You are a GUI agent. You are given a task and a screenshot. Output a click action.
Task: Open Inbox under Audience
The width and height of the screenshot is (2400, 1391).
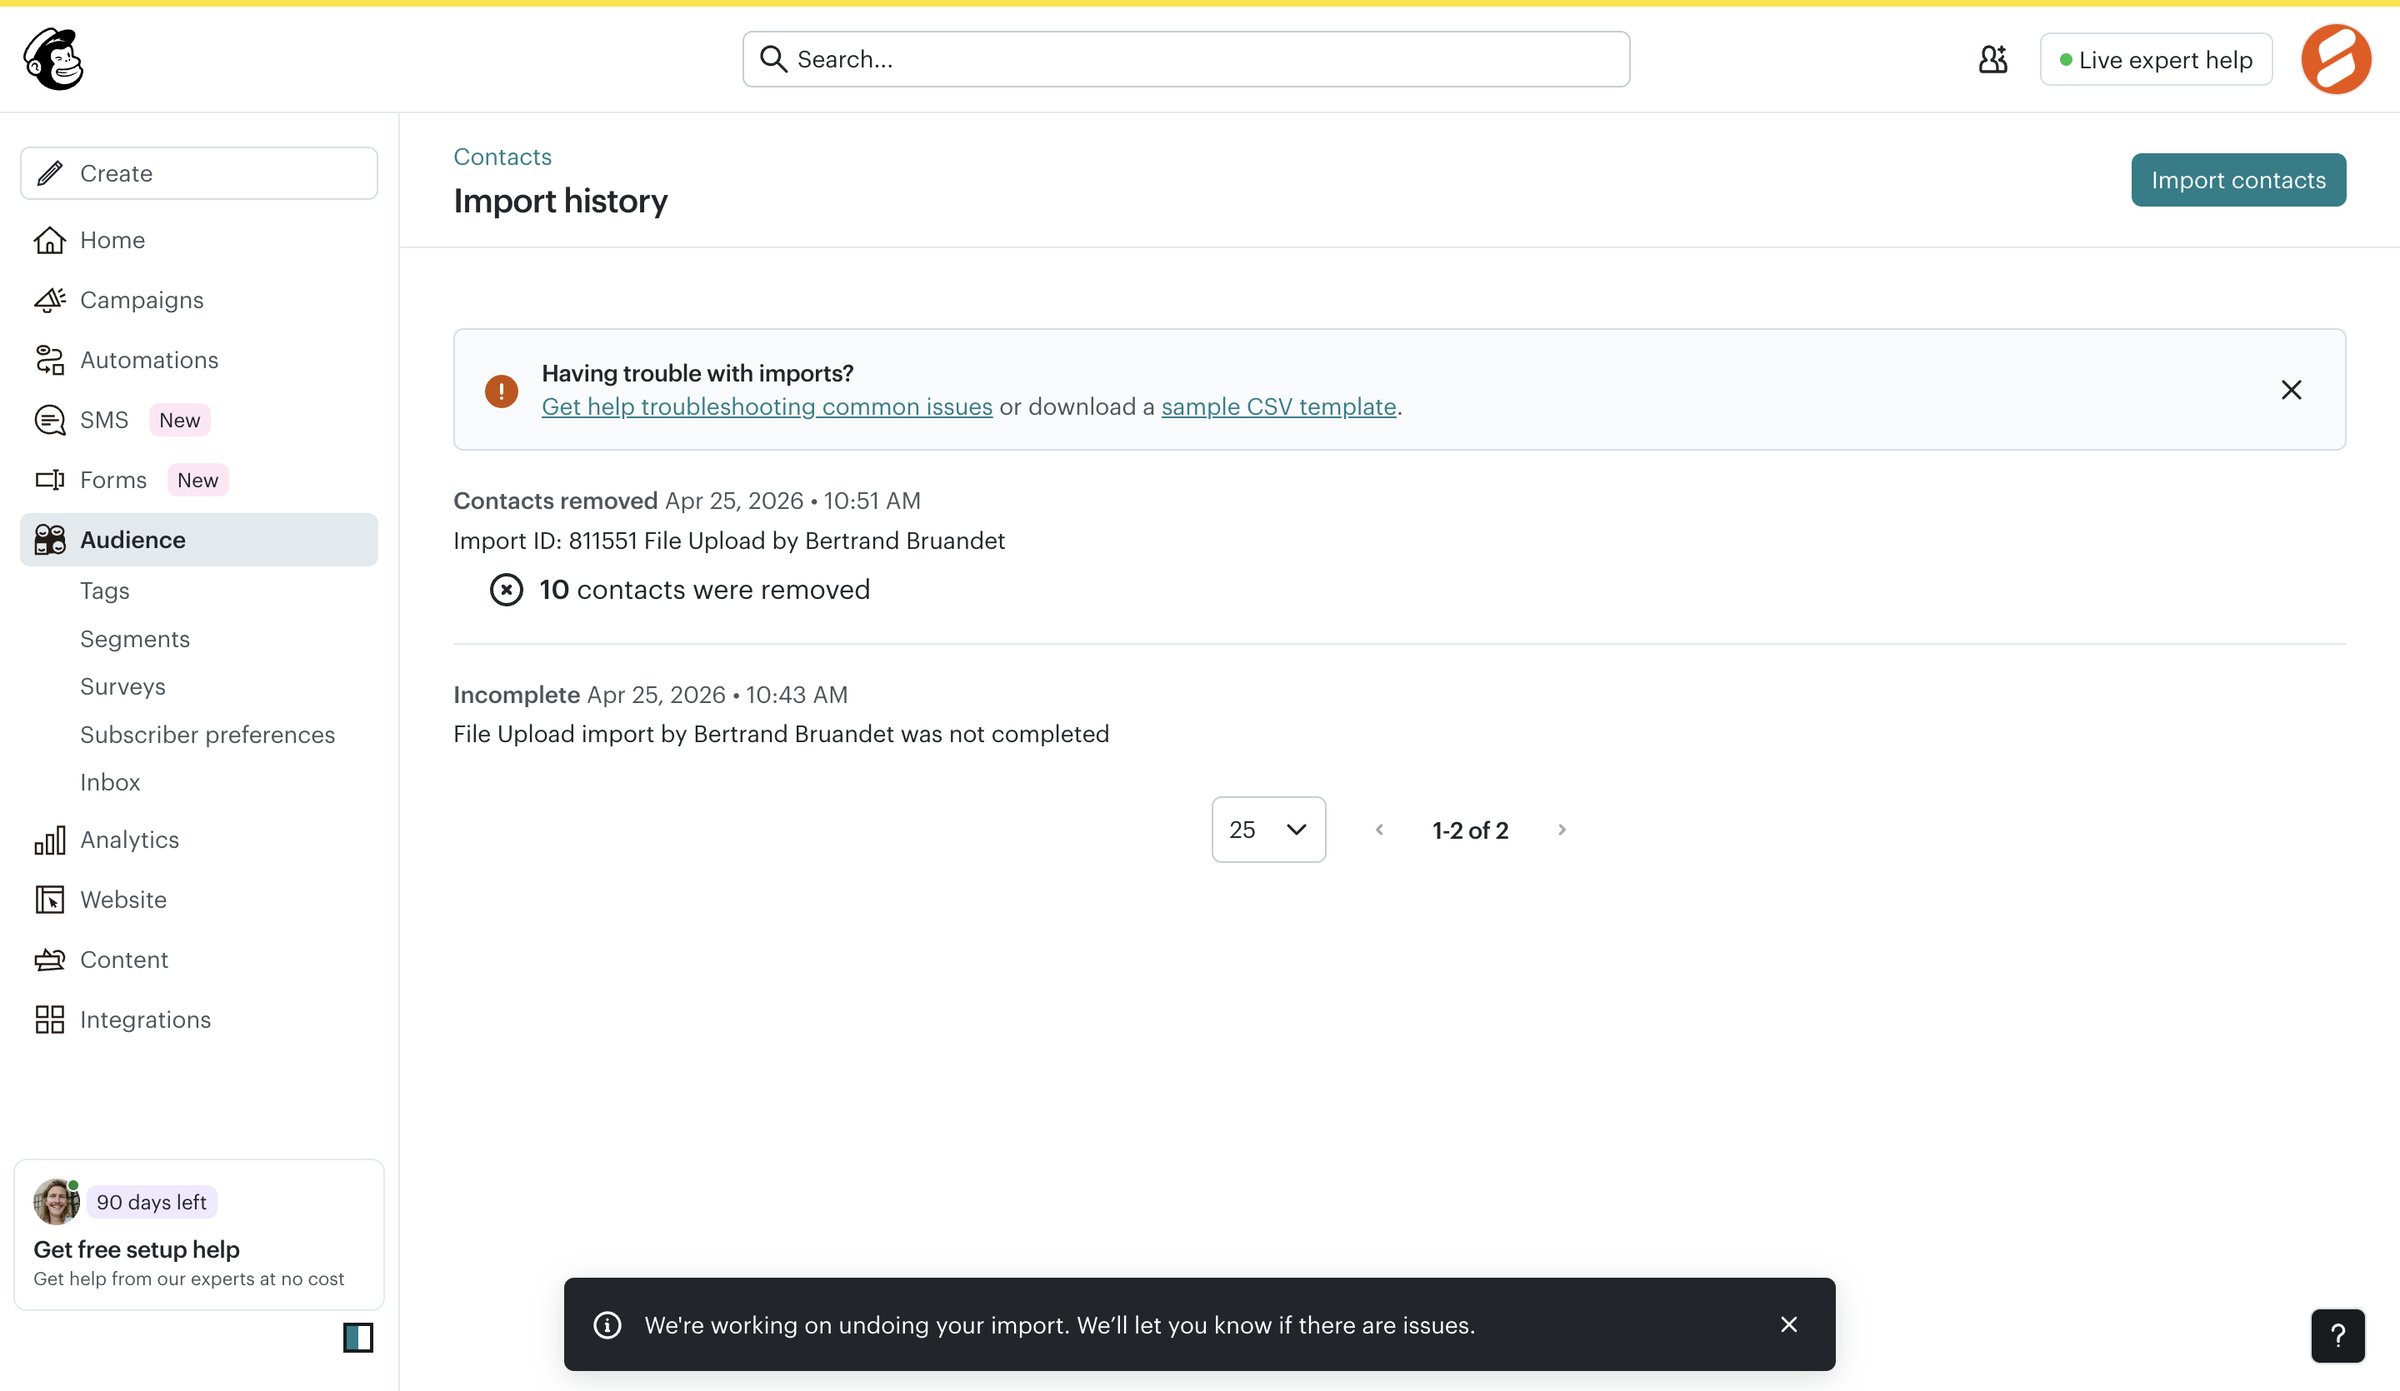[110, 782]
